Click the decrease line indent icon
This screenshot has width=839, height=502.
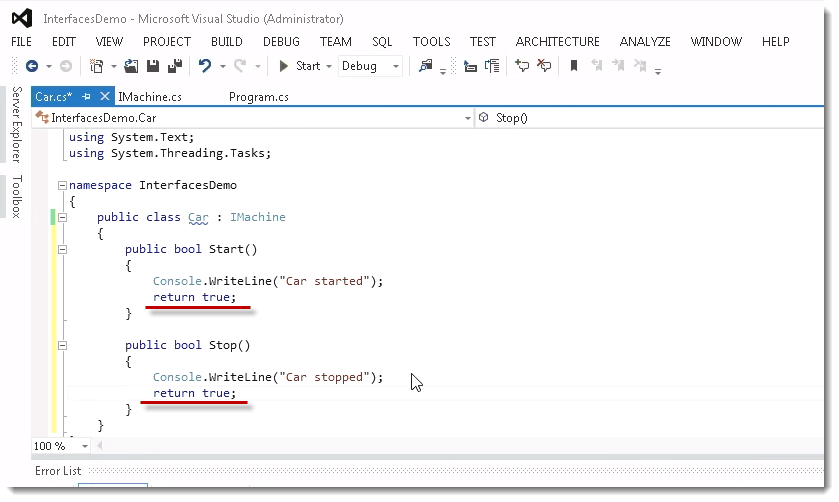(470, 66)
